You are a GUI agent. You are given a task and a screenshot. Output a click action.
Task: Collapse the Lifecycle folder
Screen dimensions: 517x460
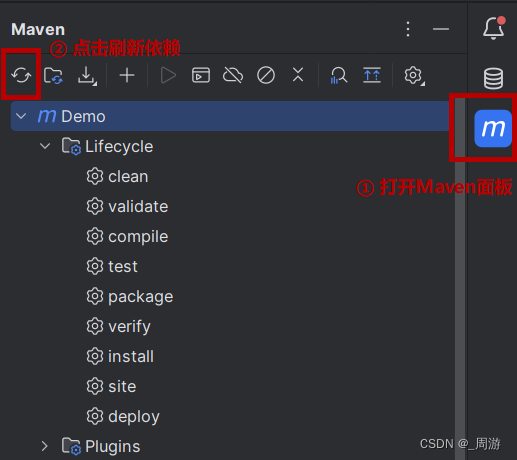click(45, 146)
